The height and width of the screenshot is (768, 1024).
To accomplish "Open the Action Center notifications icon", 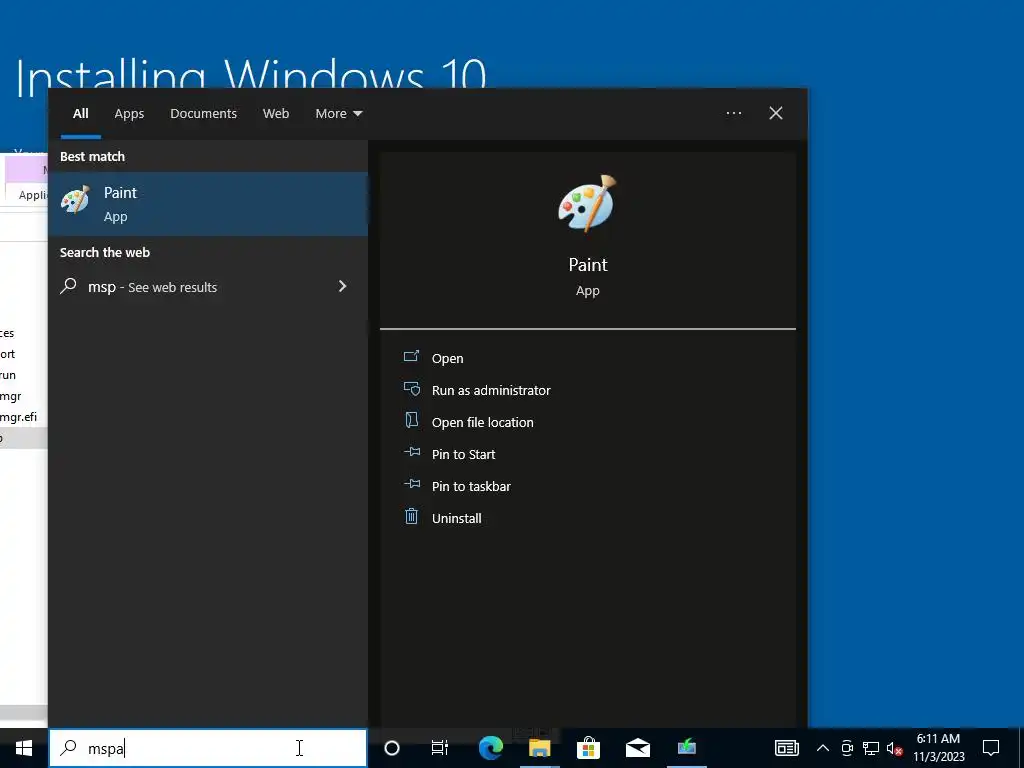I will [991, 748].
